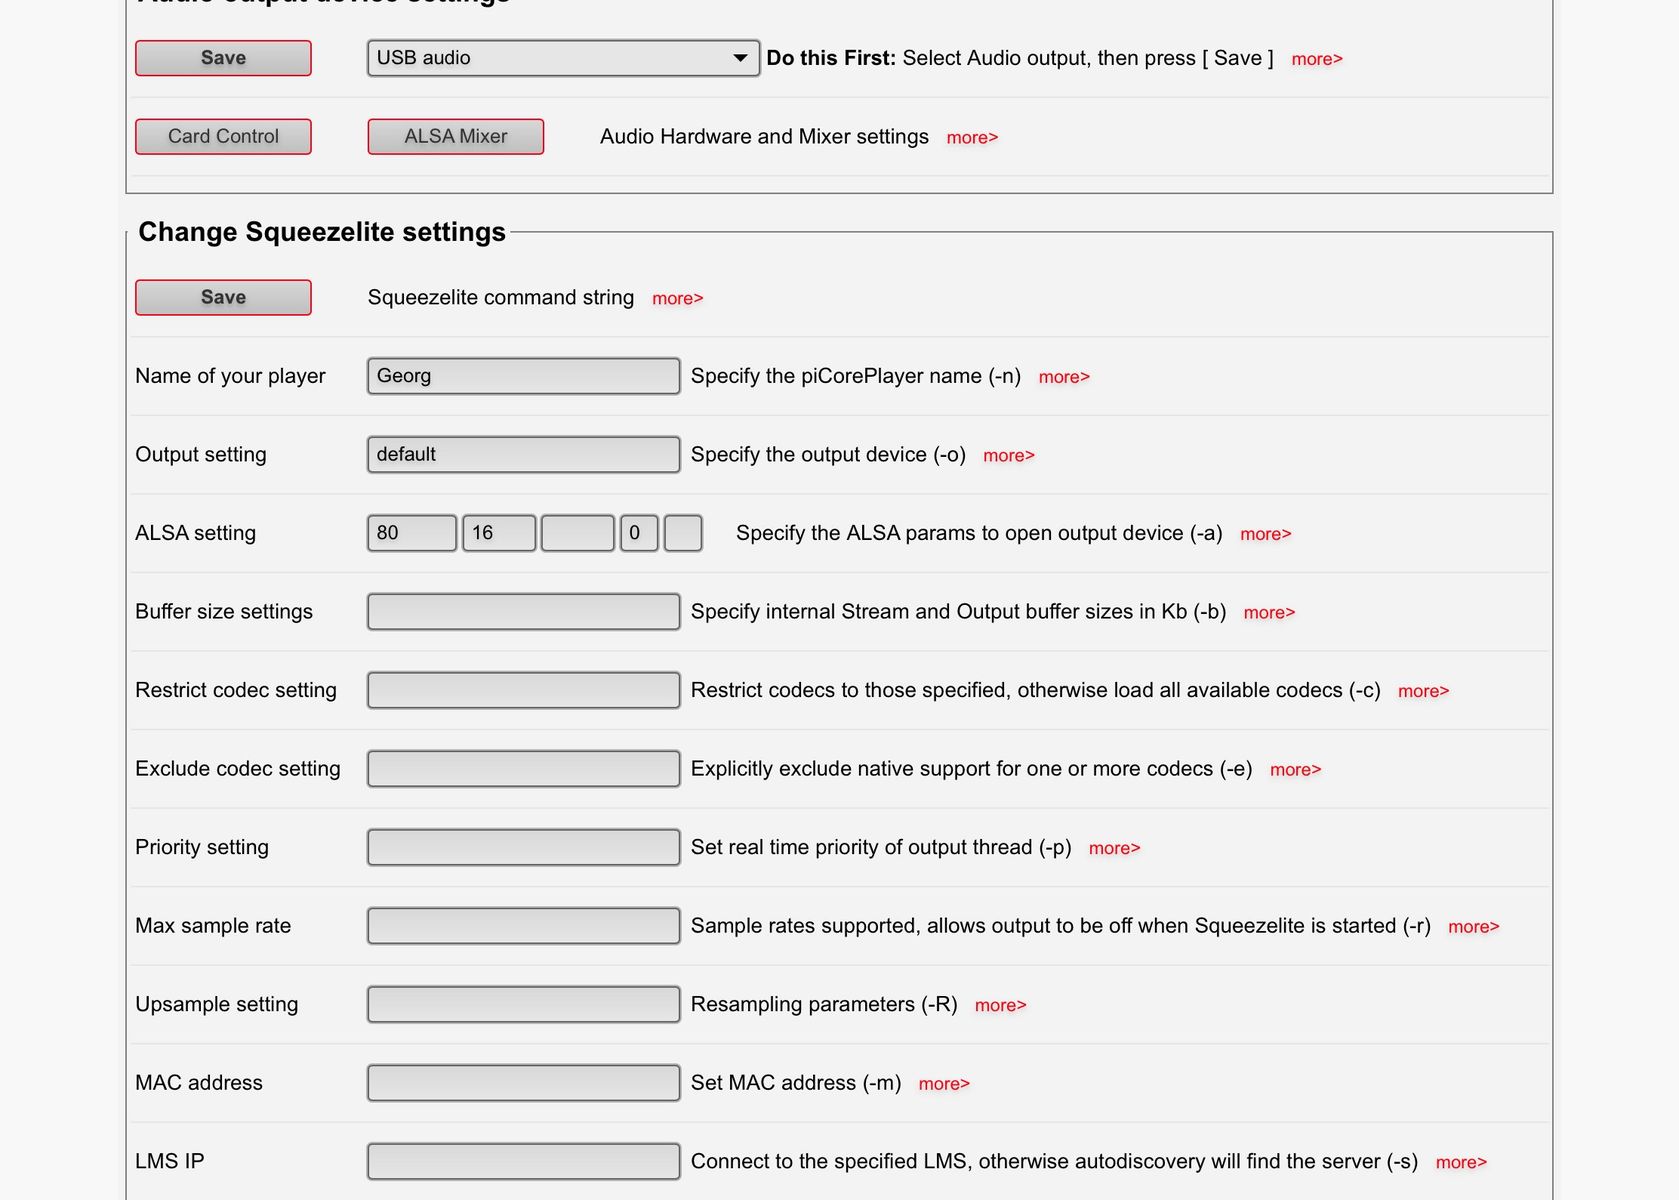Viewport: 1679px width, 1200px height.
Task: Show 'more>' for Set MAC address (-m)
Action: (x=944, y=1084)
